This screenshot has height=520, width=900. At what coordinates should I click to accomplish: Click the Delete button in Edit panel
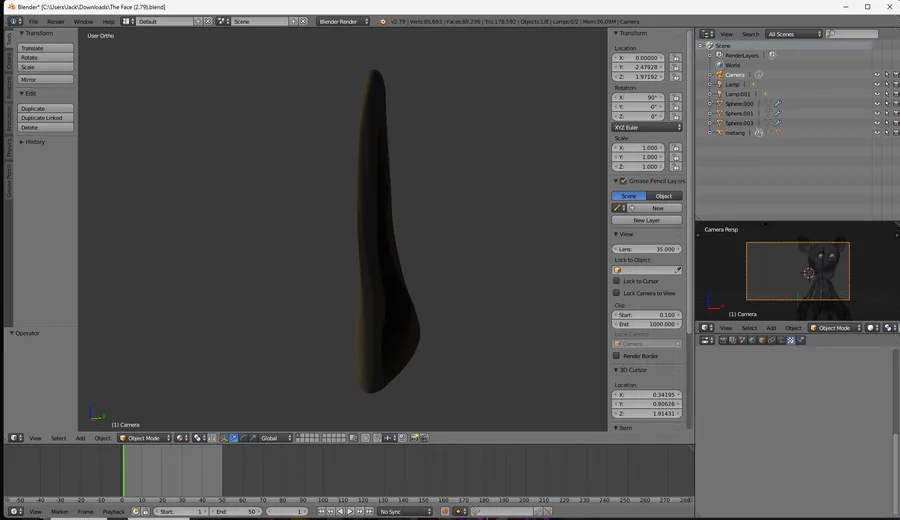pyautogui.click(x=45, y=127)
